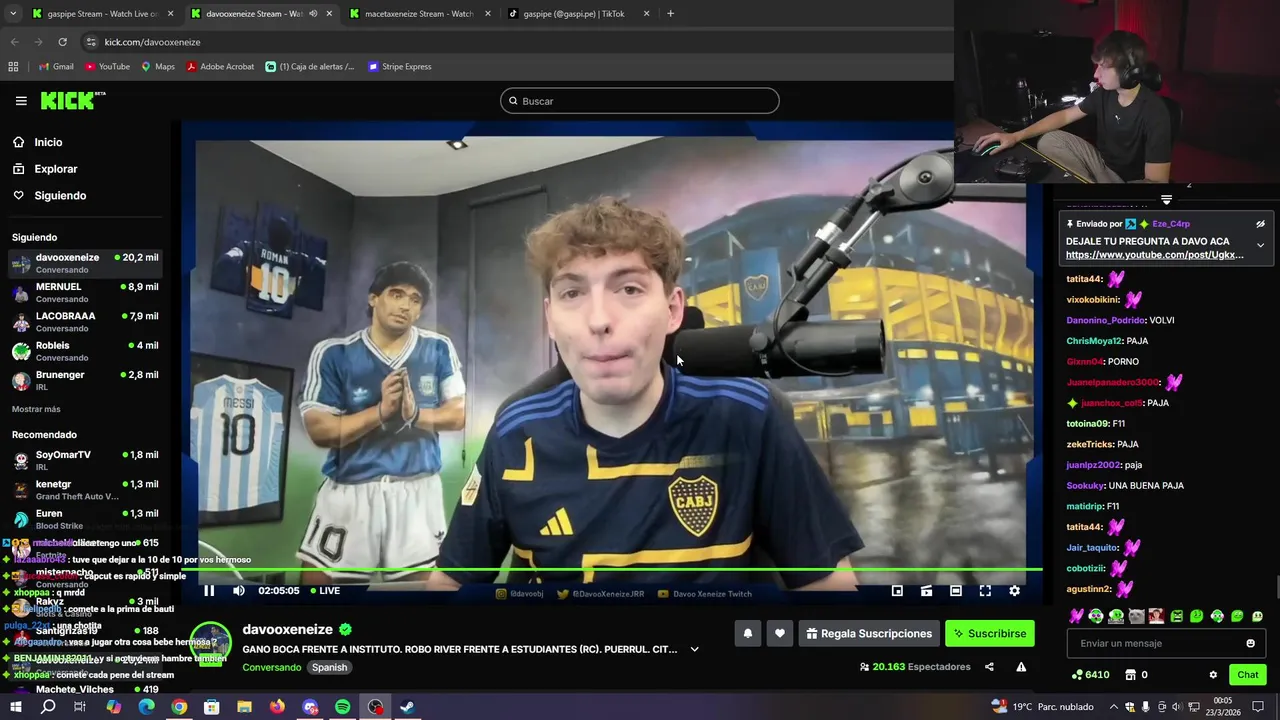Open the Chrome apps grid icon
Screen dimensions: 1280x720
pyautogui.click(x=13, y=67)
